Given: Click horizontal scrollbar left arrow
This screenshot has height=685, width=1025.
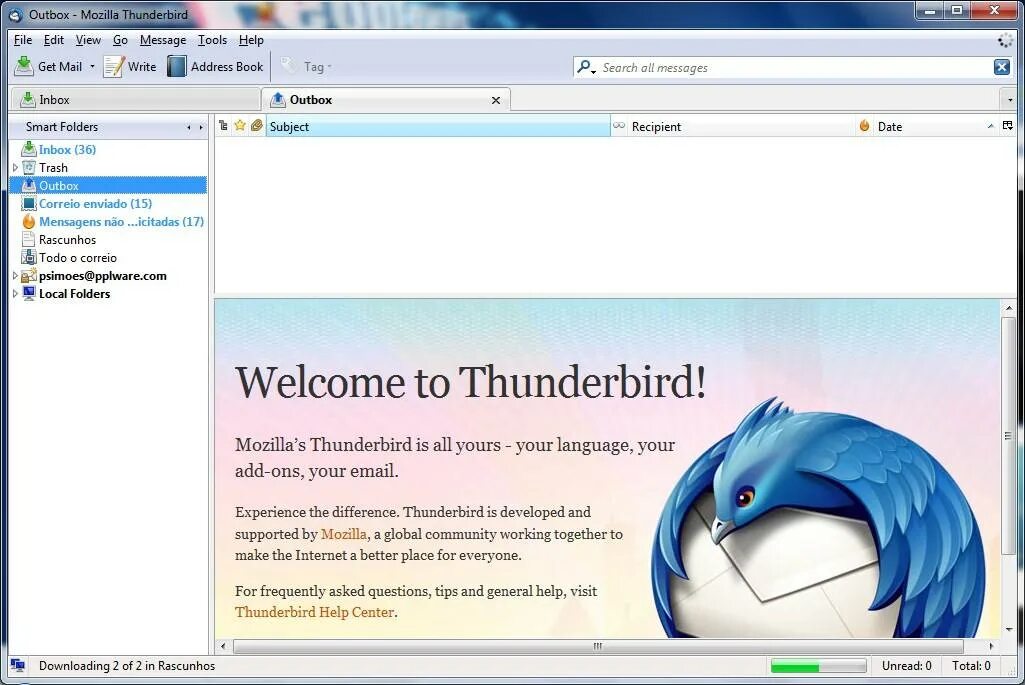Looking at the screenshot, I should (224, 646).
